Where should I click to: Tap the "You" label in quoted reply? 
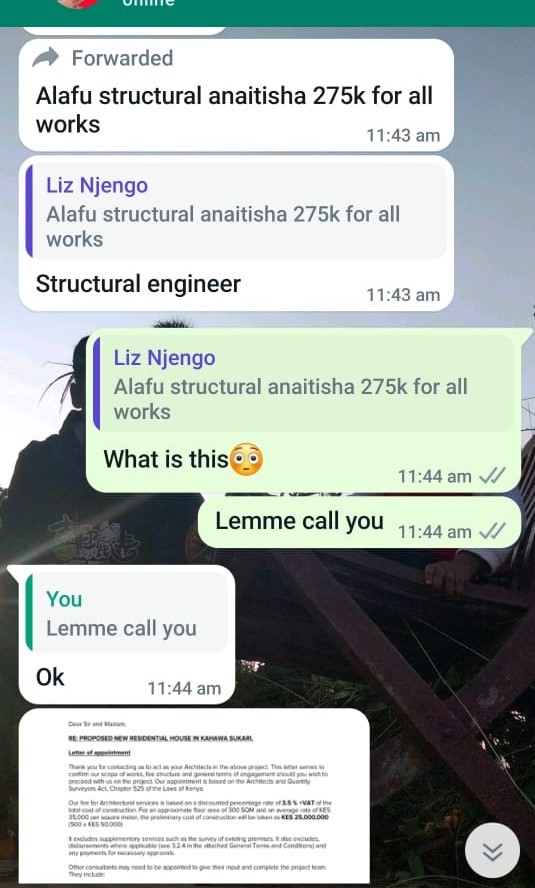(x=64, y=599)
